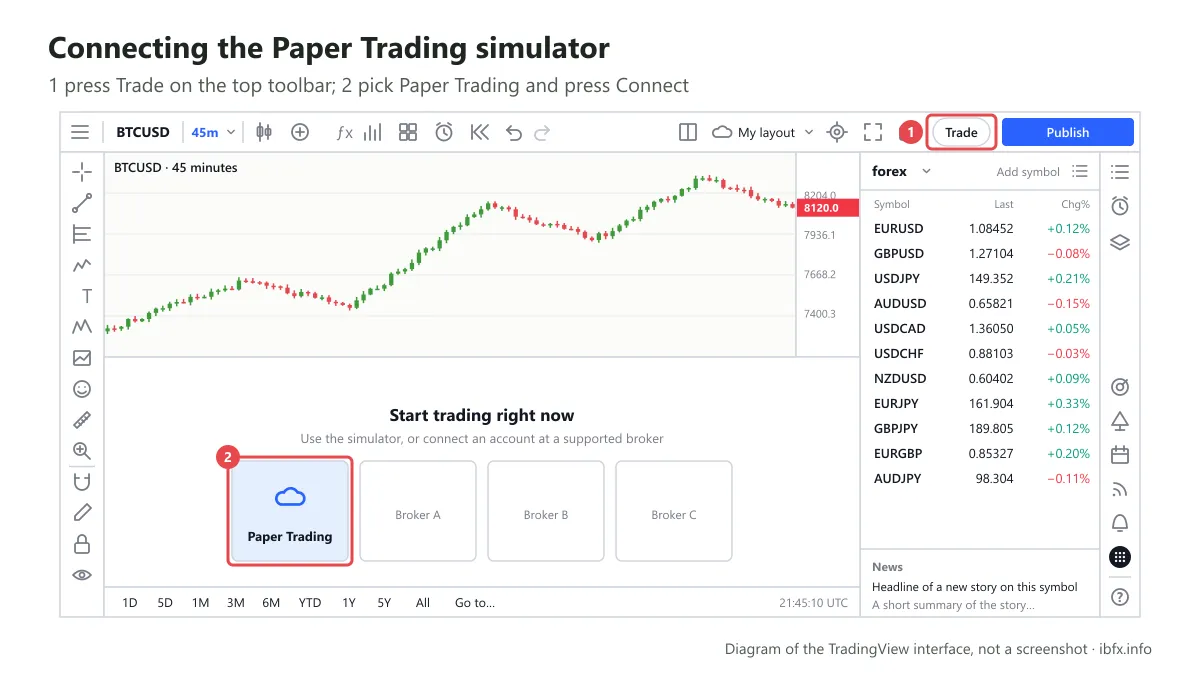Screen dimensions: 1200x675
Task: Open the right sidebar help question icon
Action: (1120, 597)
